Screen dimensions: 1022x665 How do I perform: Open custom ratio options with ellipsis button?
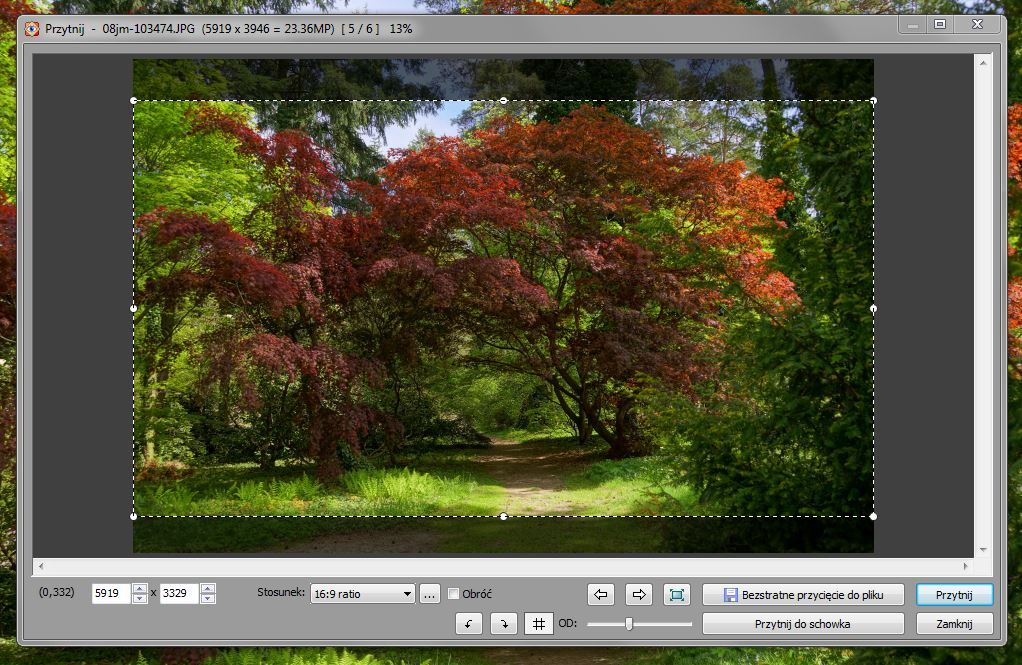(x=429, y=594)
